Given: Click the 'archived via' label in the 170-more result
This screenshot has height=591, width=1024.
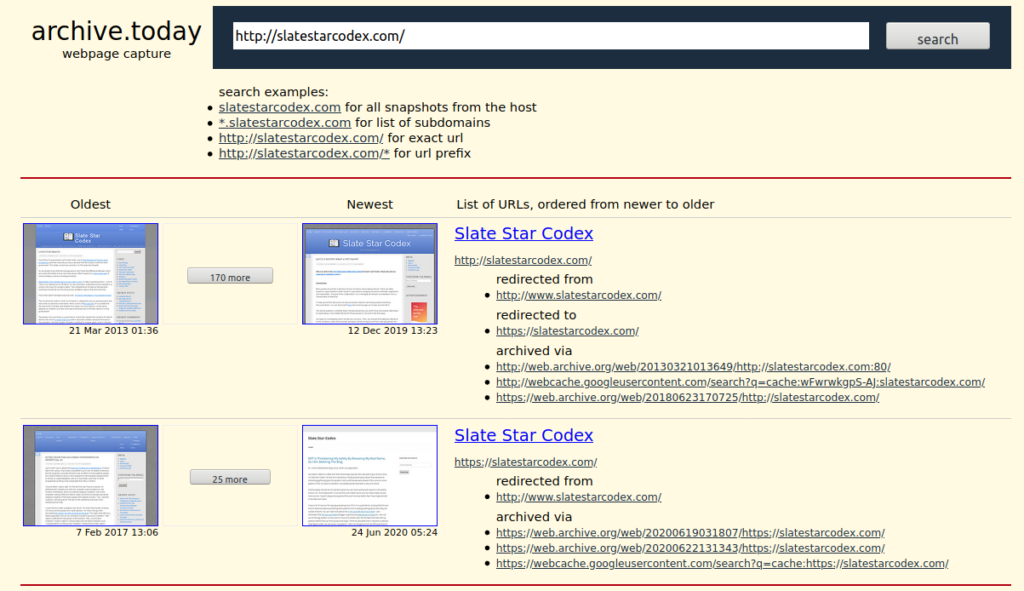Looking at the screenshot, I should pyautogui.click(x=534, y=351).
